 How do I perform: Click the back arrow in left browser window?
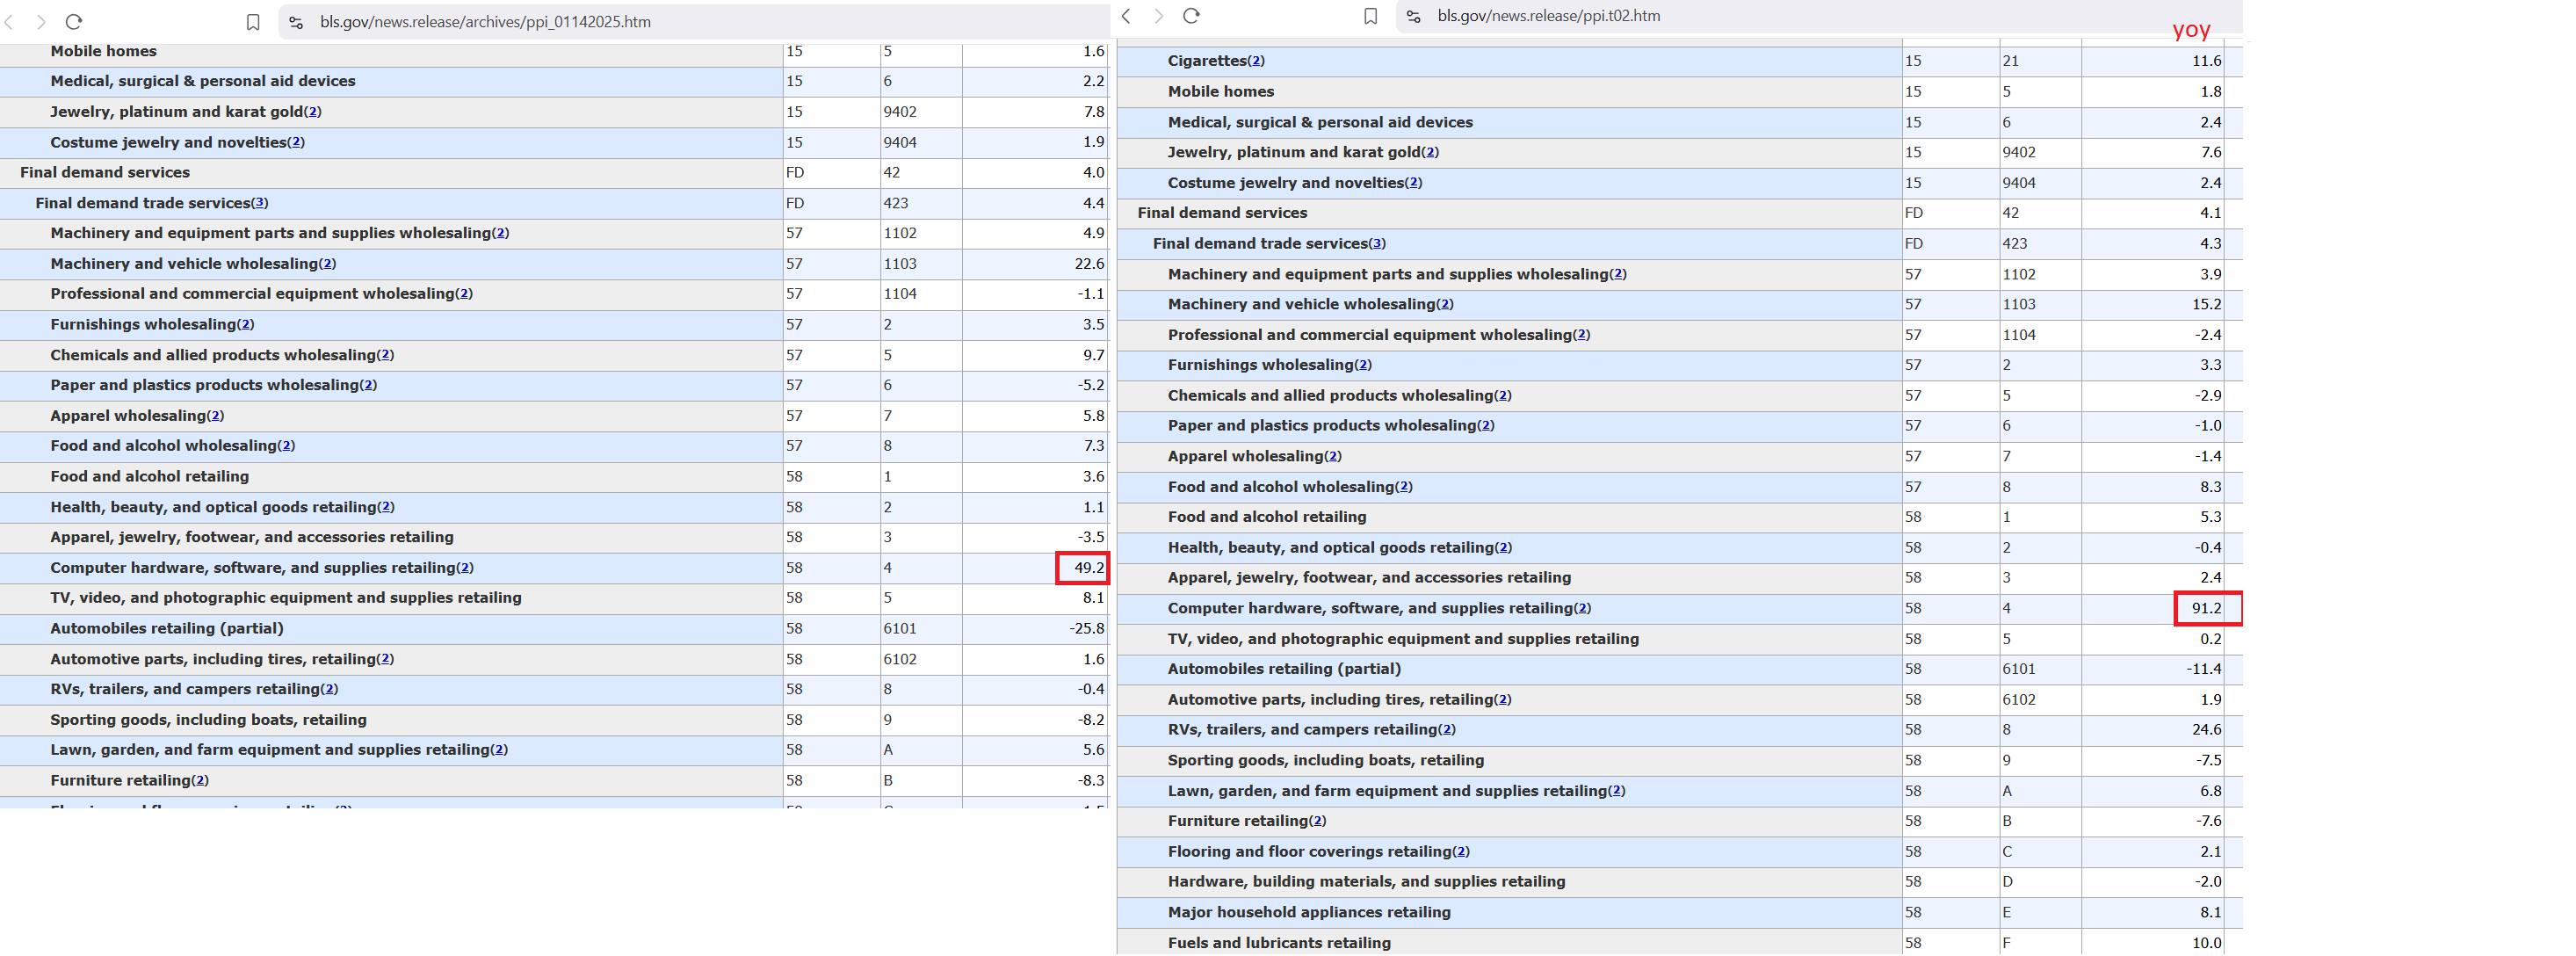click(x=9, y=22)
